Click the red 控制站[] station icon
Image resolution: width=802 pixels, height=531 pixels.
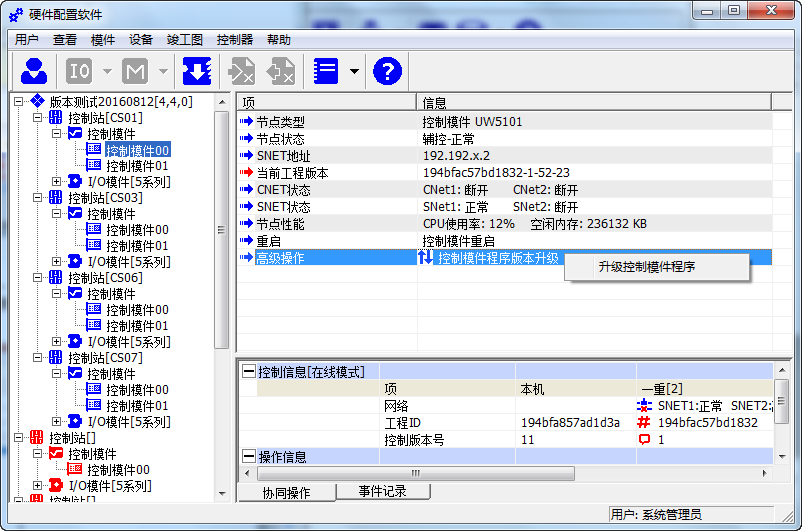[x=37, y=438]
